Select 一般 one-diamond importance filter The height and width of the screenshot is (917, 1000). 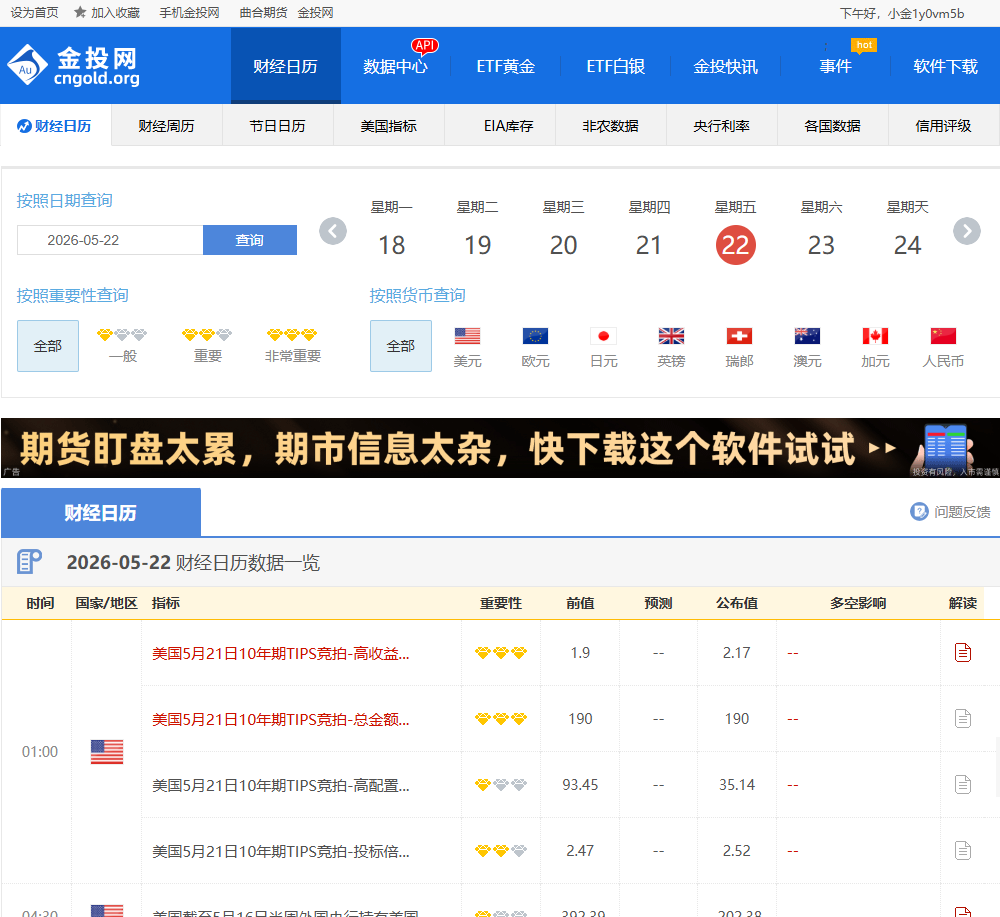pyautogui.click(x=122, y=346)
